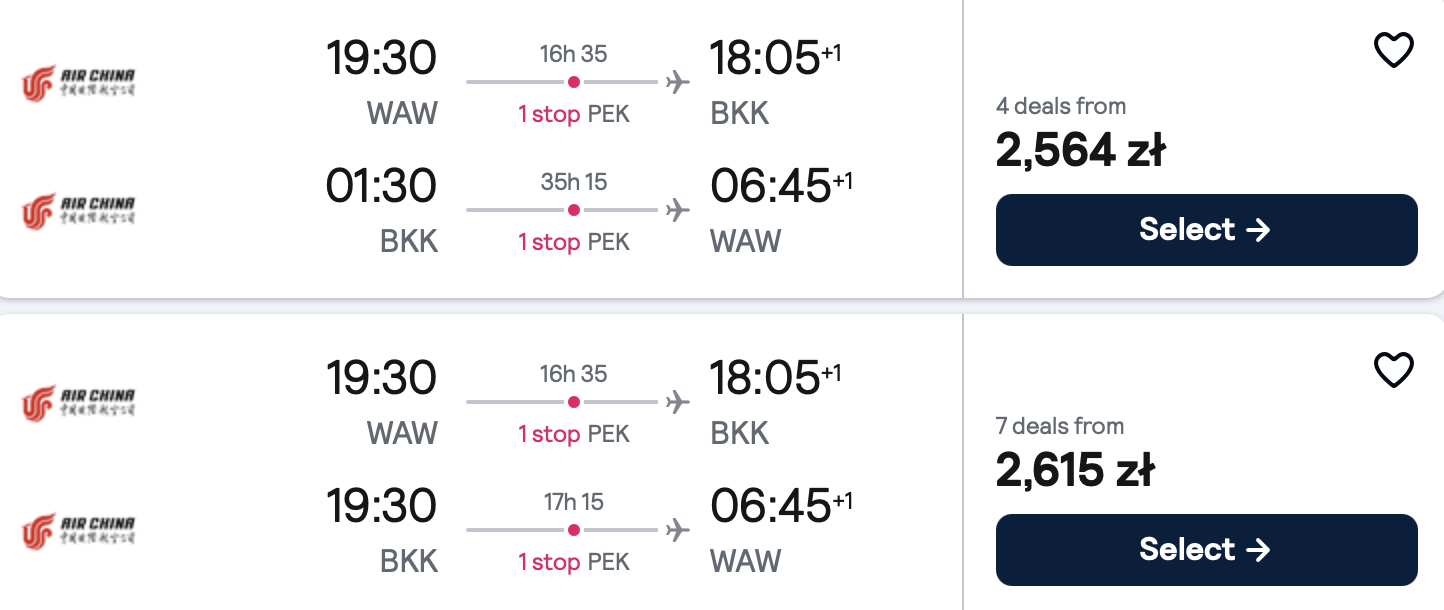Click Air China logo on 19:30 BKK return flight

pos(78,531)
